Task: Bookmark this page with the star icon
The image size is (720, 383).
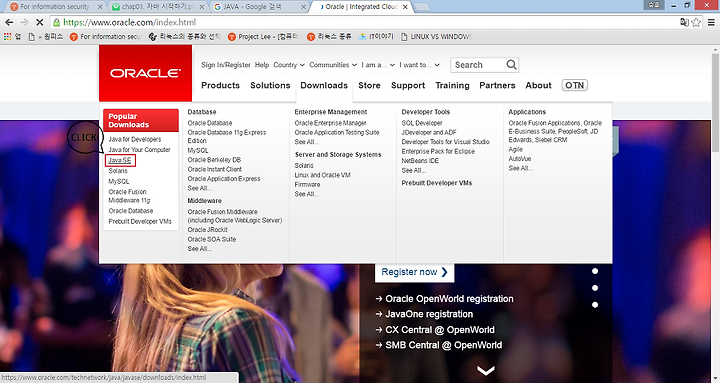Action: coord(696,22)
